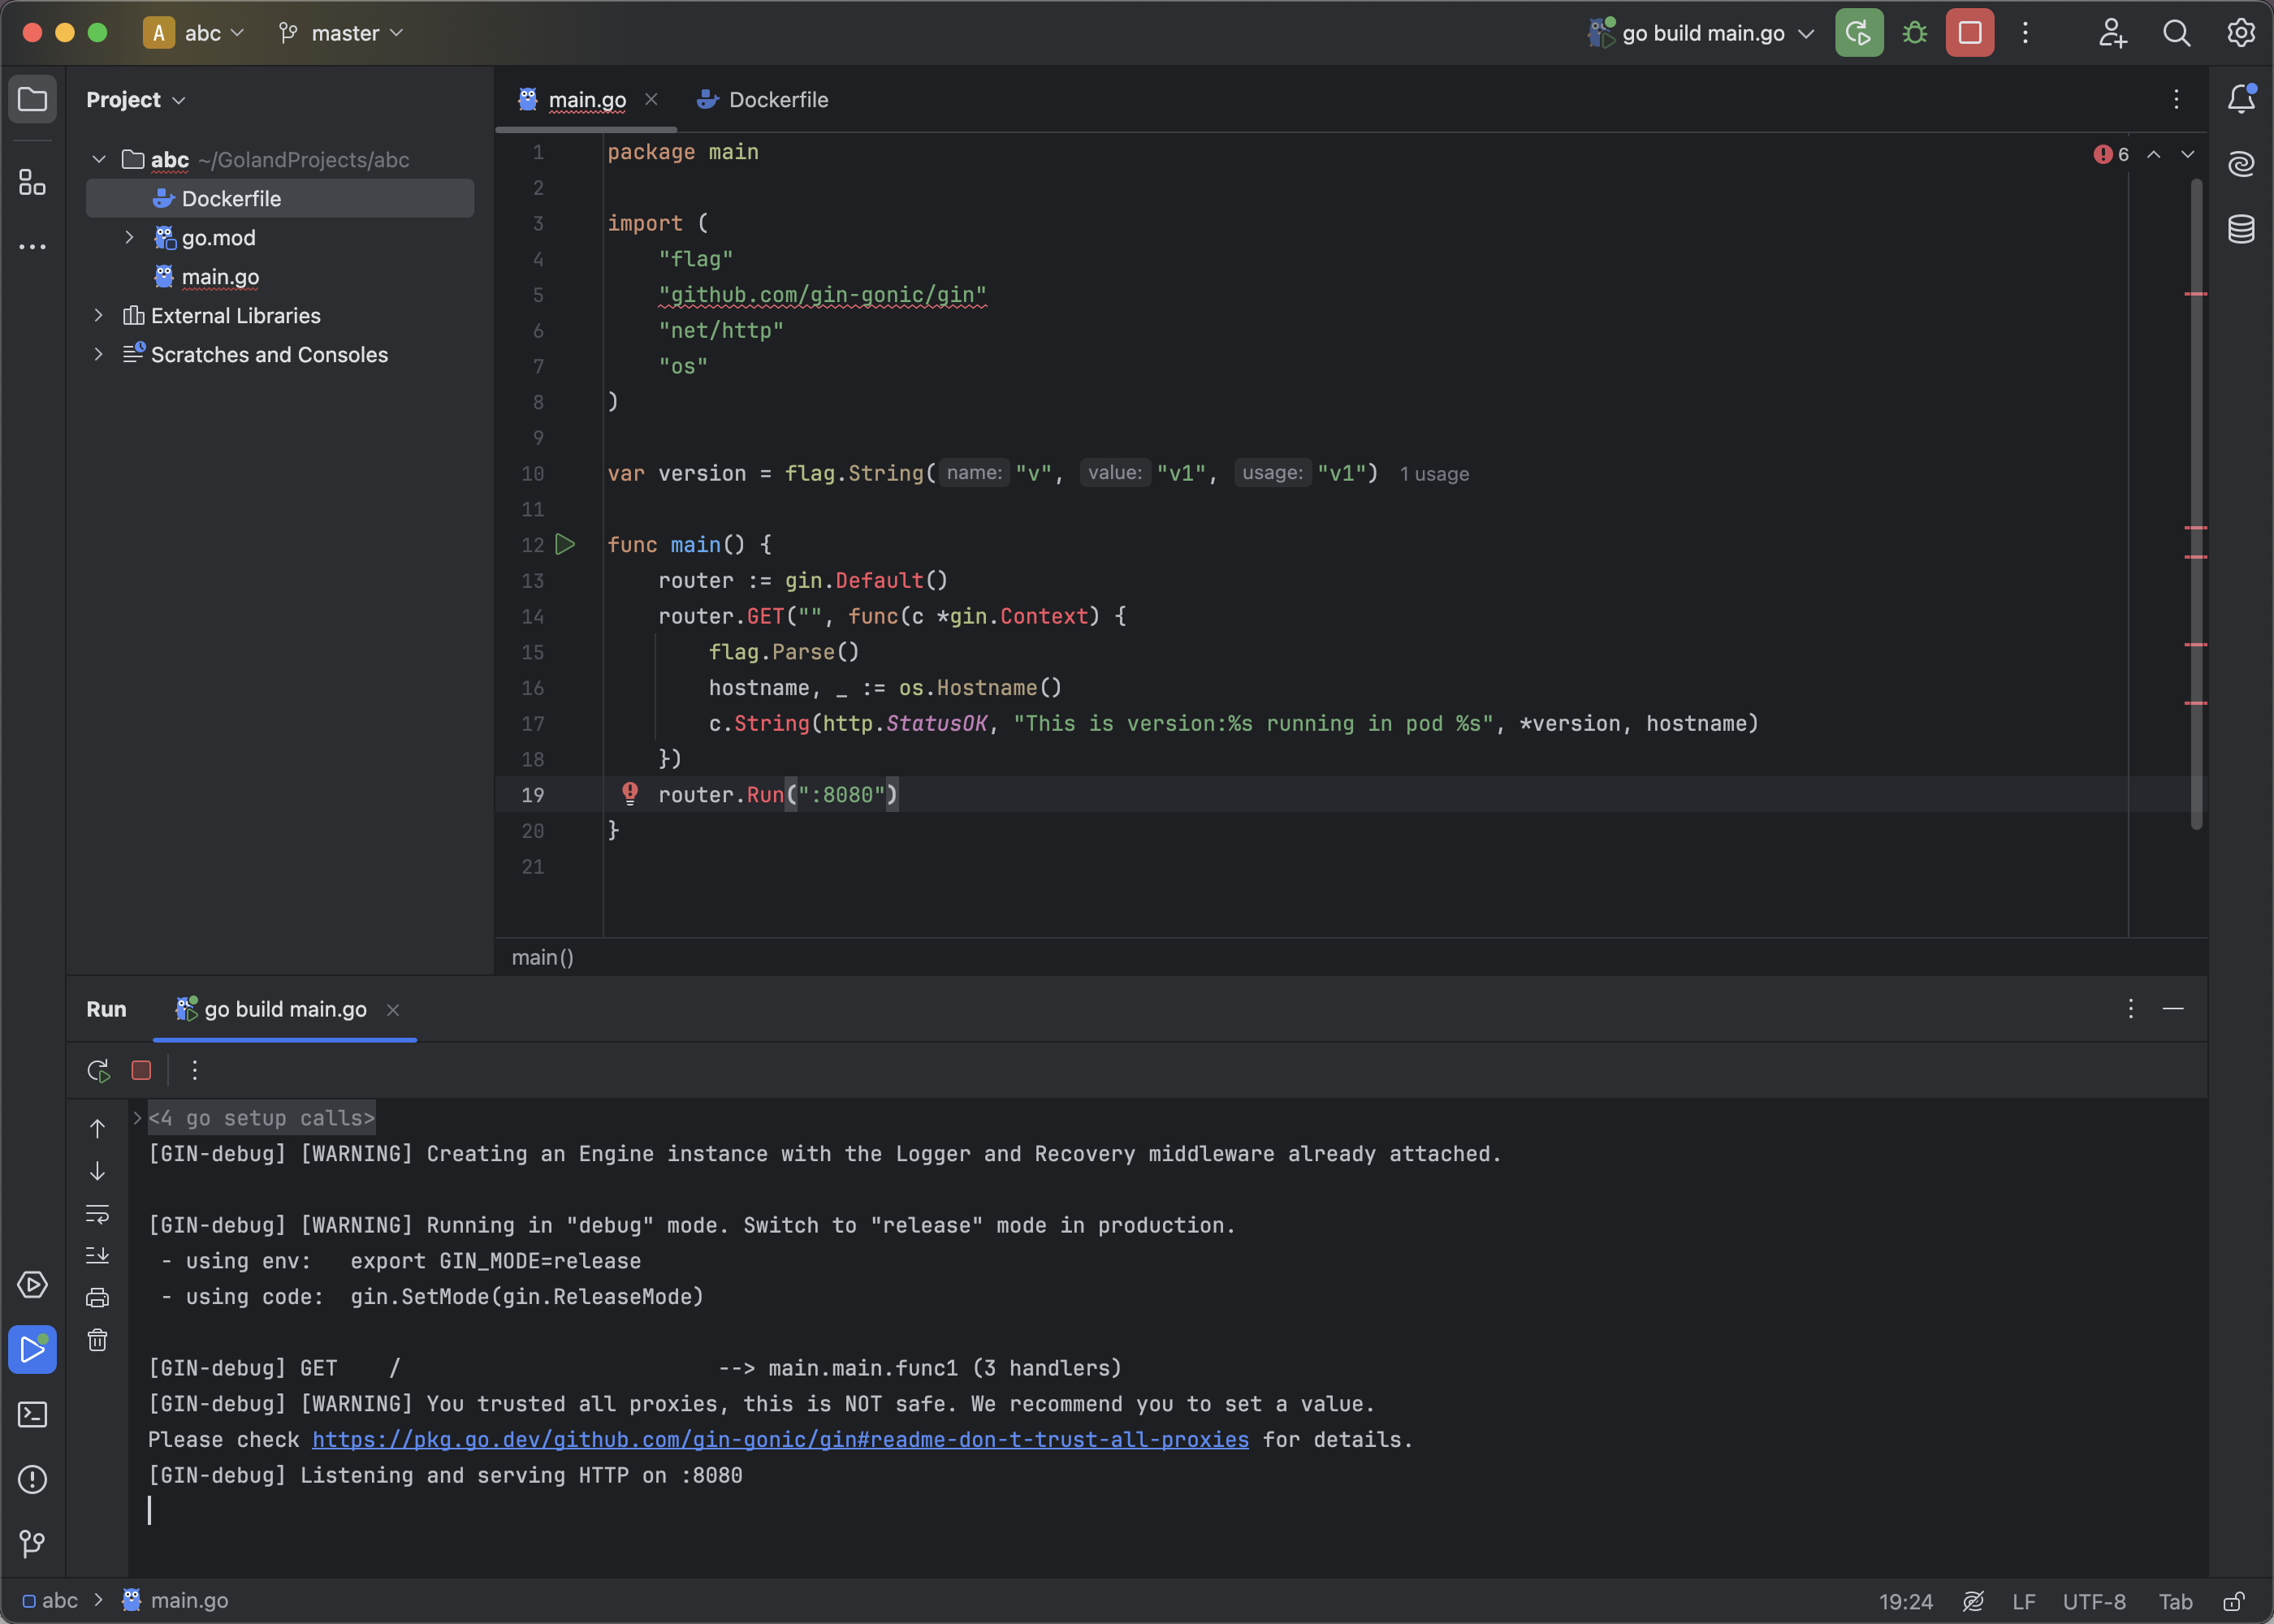Open caret position 19:24 go-to-line
This screenshot has height=1624, width=2274.
click(1905, 1601)
